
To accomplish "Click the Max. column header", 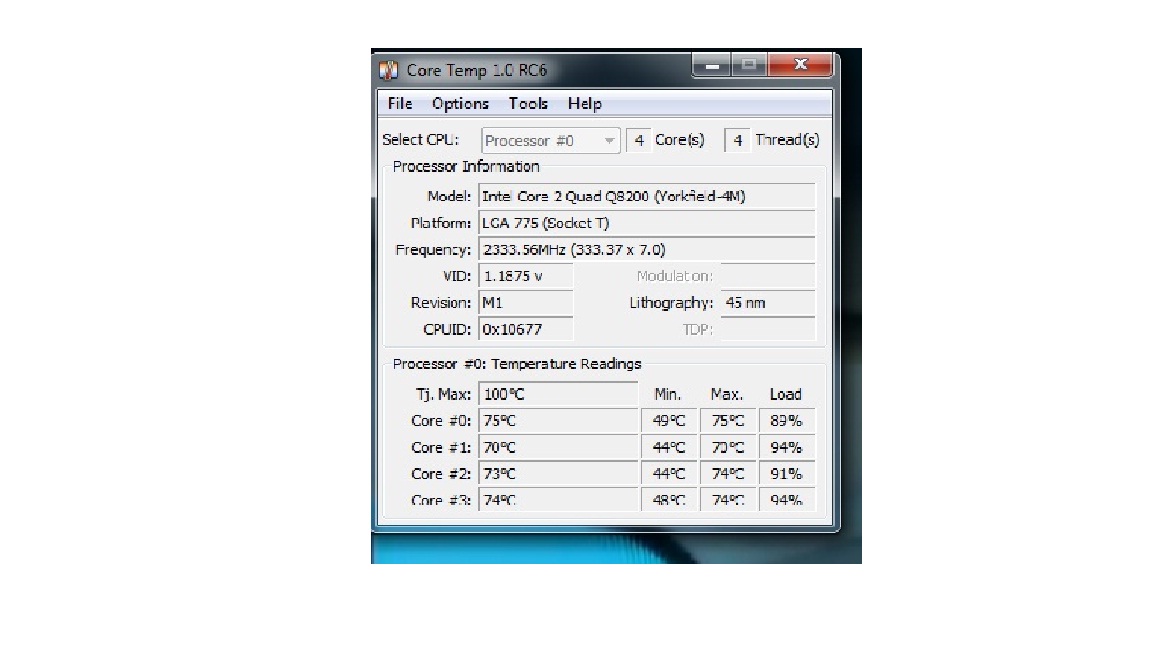I will point(727,395).
